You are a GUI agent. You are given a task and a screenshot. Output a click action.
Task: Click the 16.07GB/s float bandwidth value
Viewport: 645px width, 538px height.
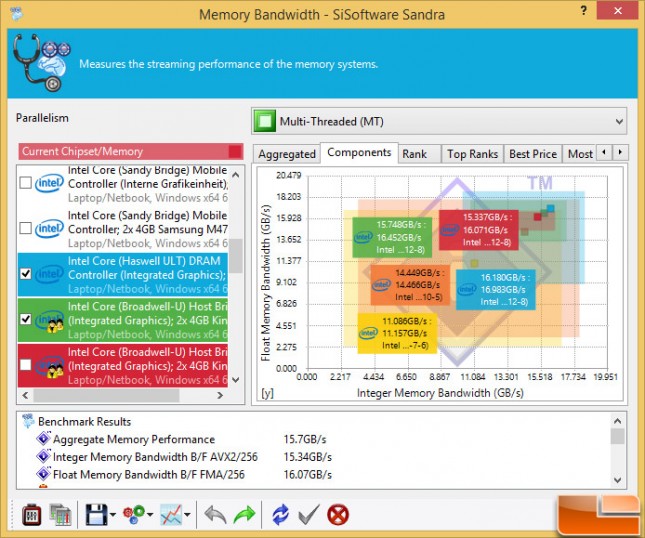[308, 474]
